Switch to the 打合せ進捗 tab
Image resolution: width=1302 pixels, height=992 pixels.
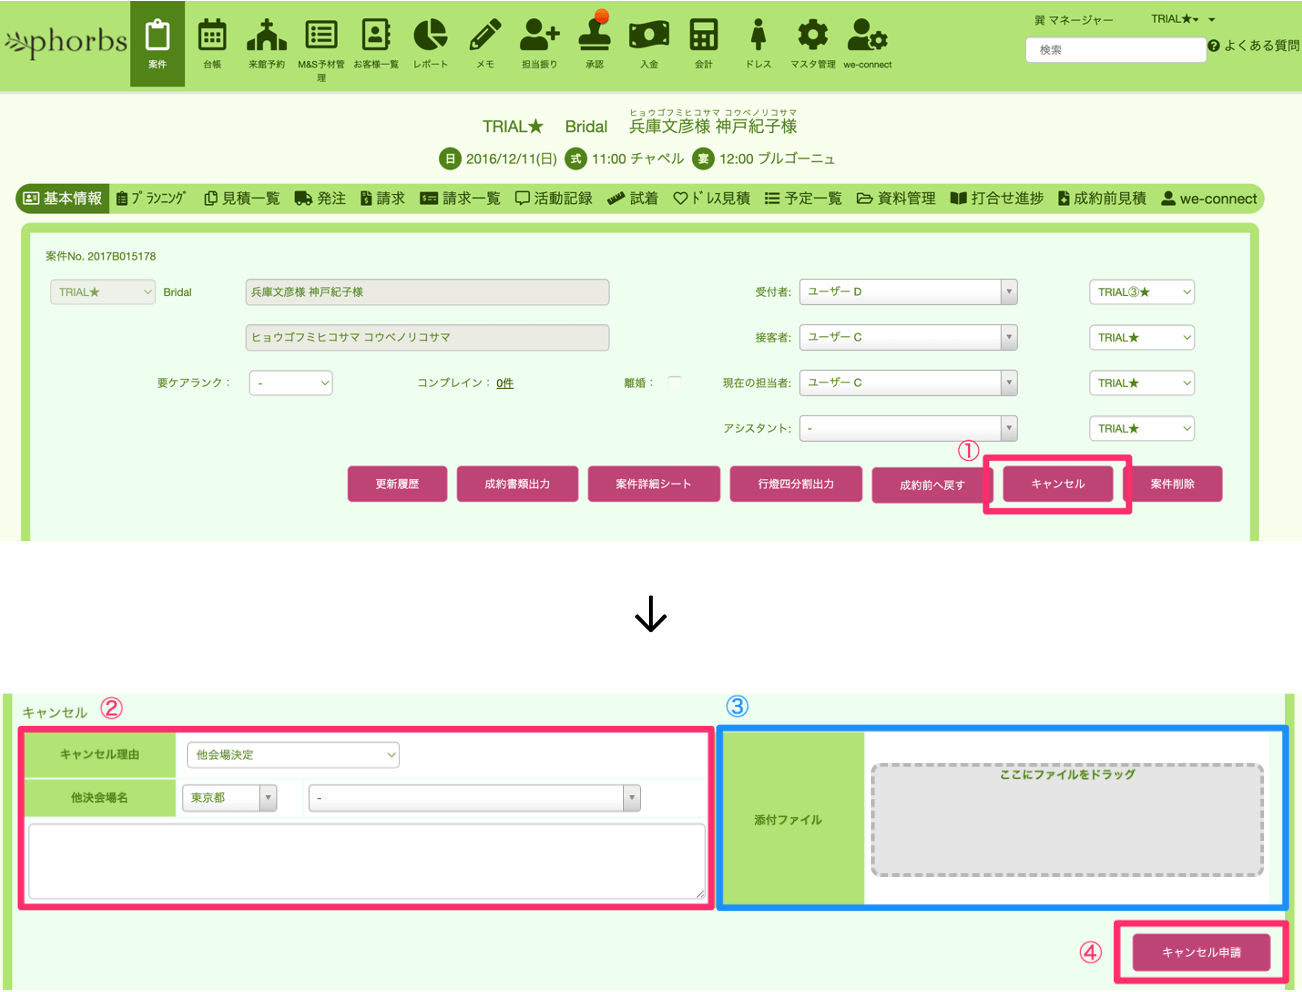pos(997,198)
